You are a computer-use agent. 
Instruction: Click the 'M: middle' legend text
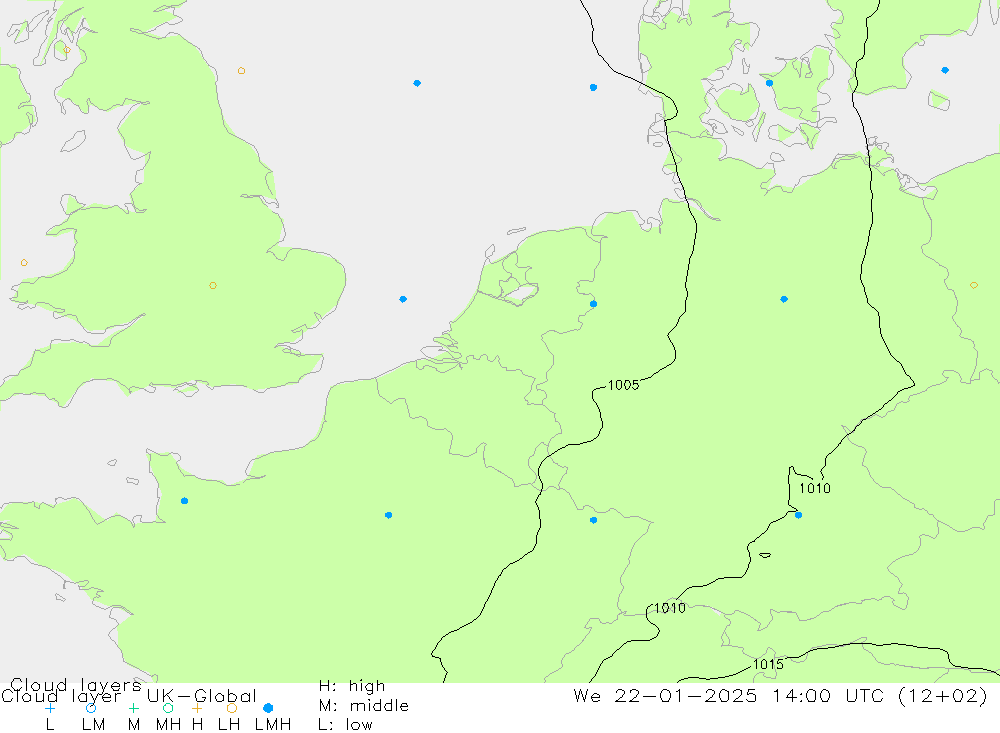click(364, 706)
